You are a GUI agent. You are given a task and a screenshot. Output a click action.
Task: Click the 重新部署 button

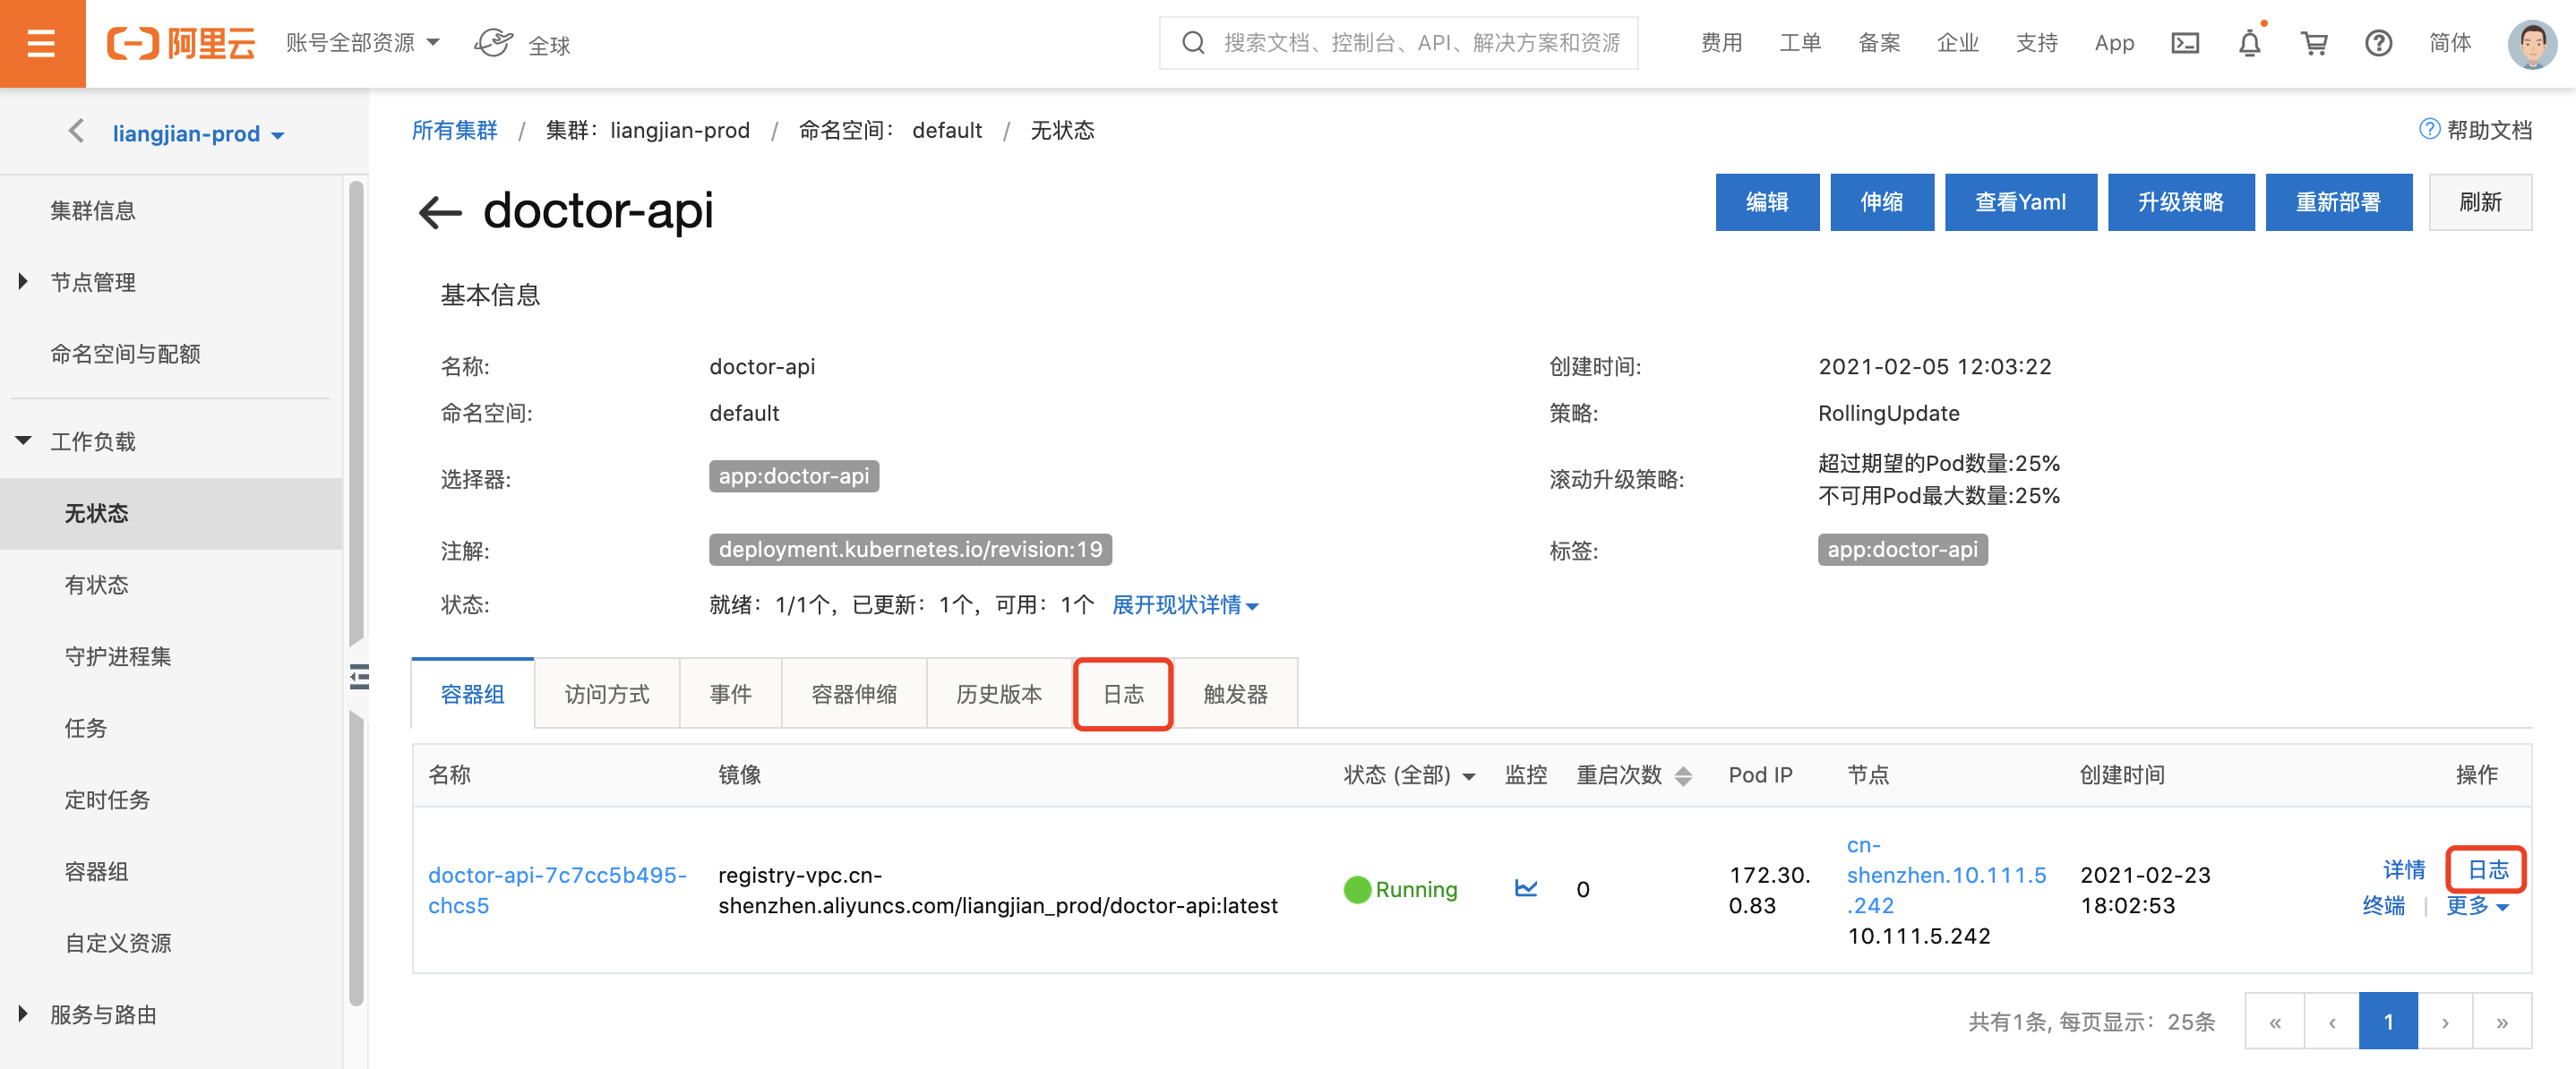pos(2337,202)
